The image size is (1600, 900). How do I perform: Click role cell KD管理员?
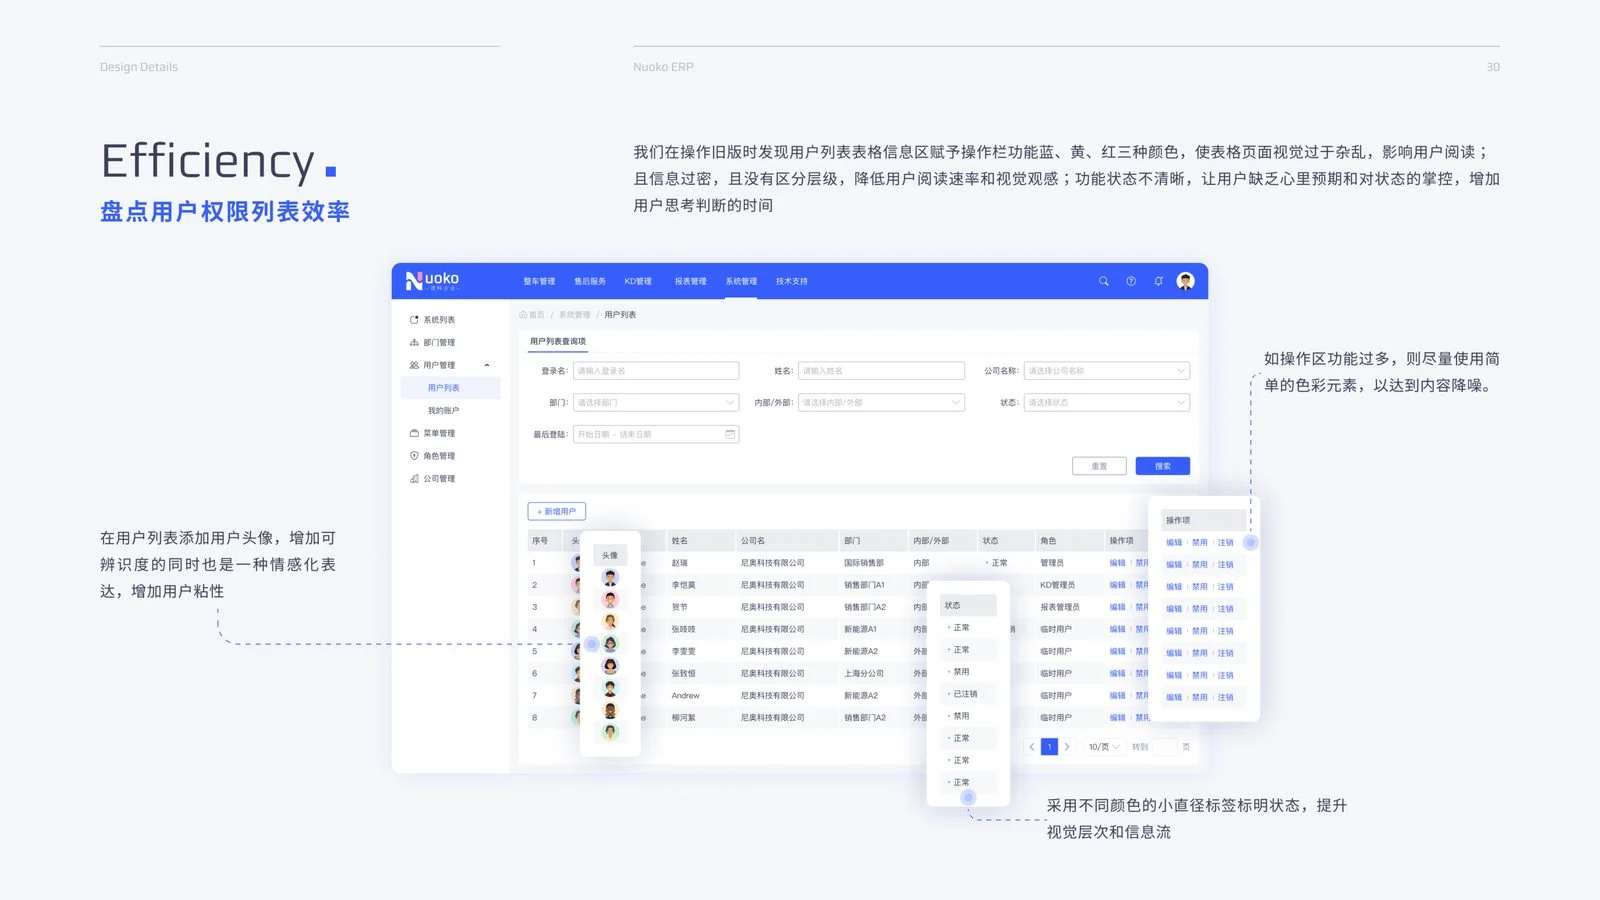coord(1058,585)
